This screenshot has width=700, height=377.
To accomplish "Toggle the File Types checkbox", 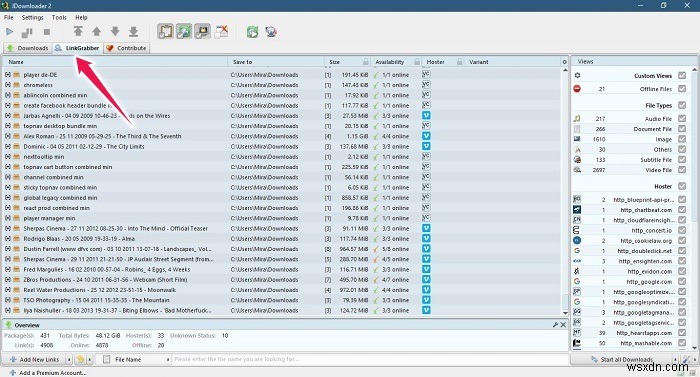I will pyautogui.click(x=682, y=105).
